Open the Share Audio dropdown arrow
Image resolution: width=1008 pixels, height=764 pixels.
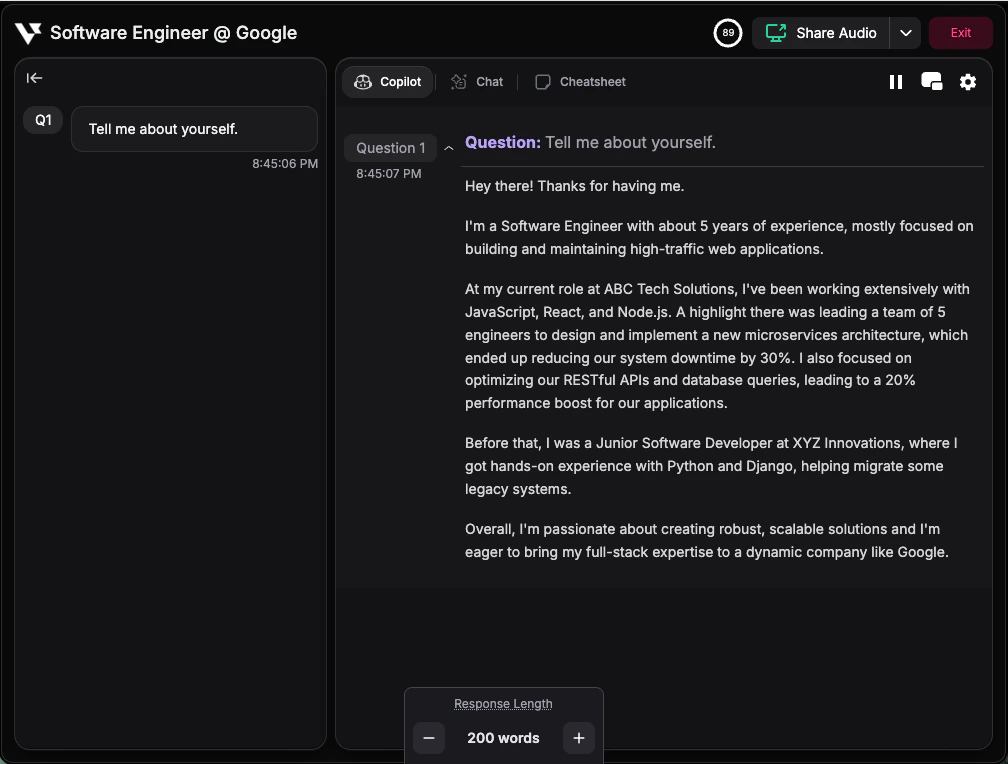point(905,33)
